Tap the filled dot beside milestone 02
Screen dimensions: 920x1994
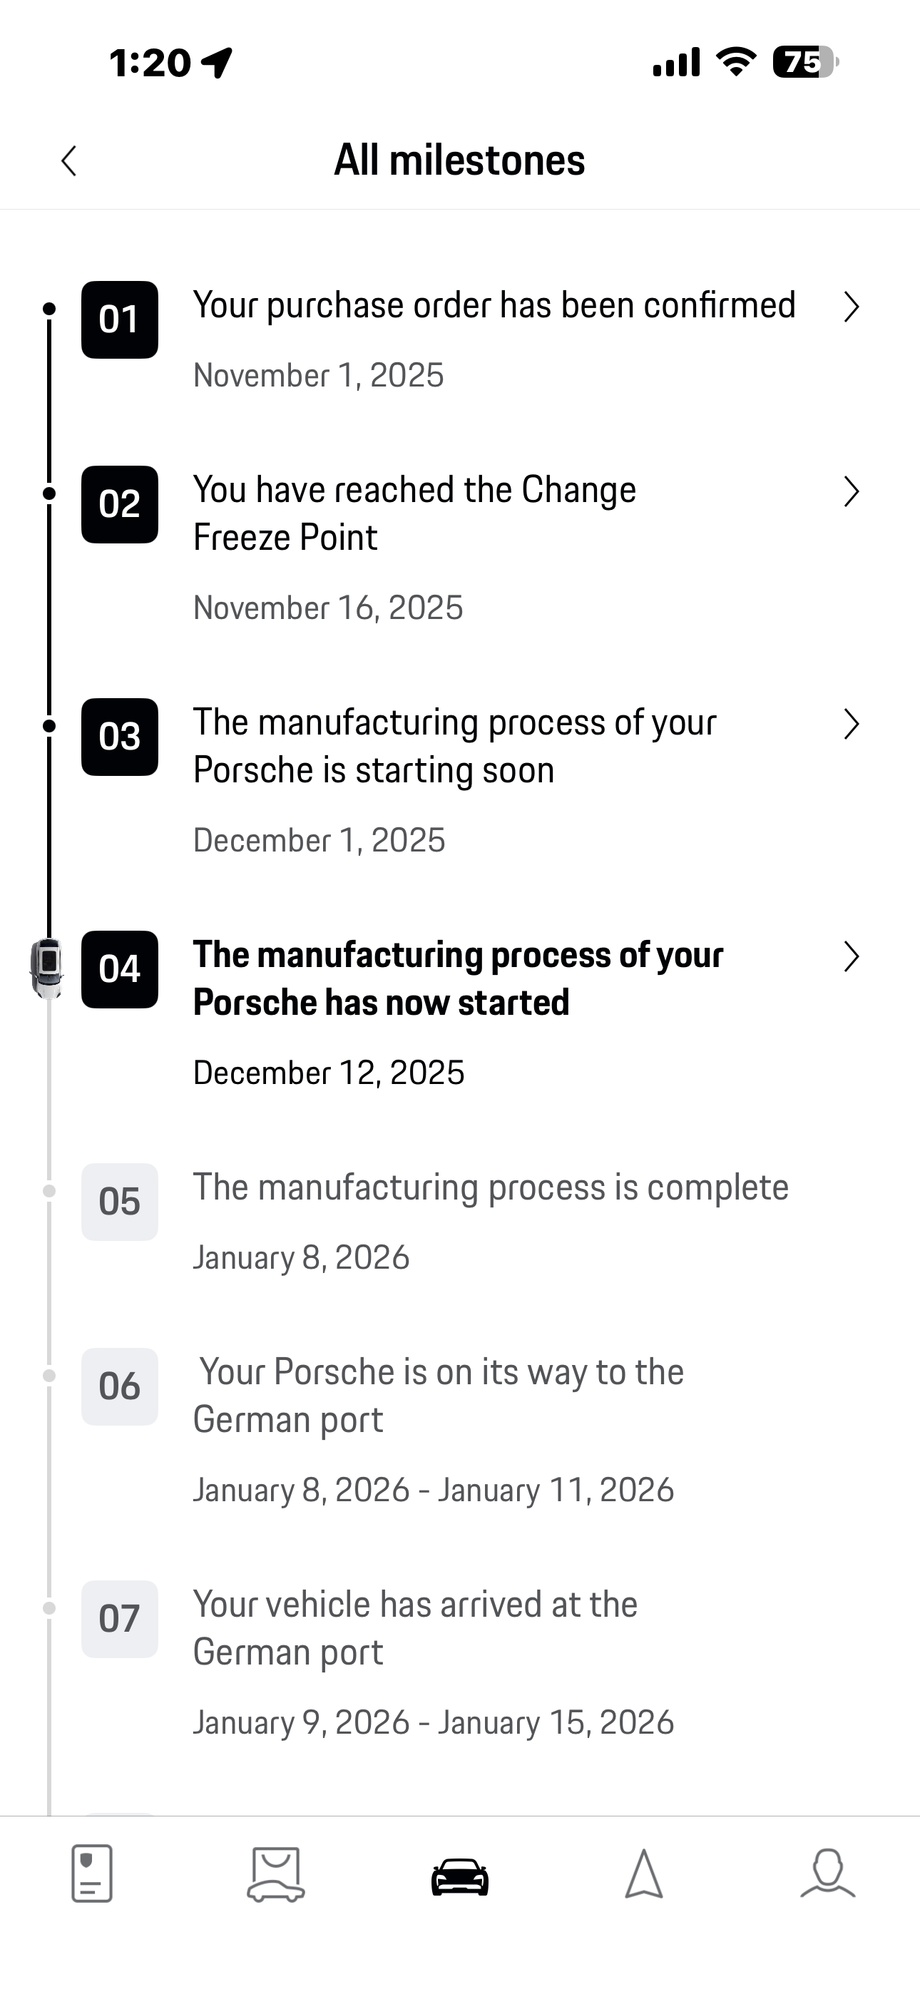49,491
